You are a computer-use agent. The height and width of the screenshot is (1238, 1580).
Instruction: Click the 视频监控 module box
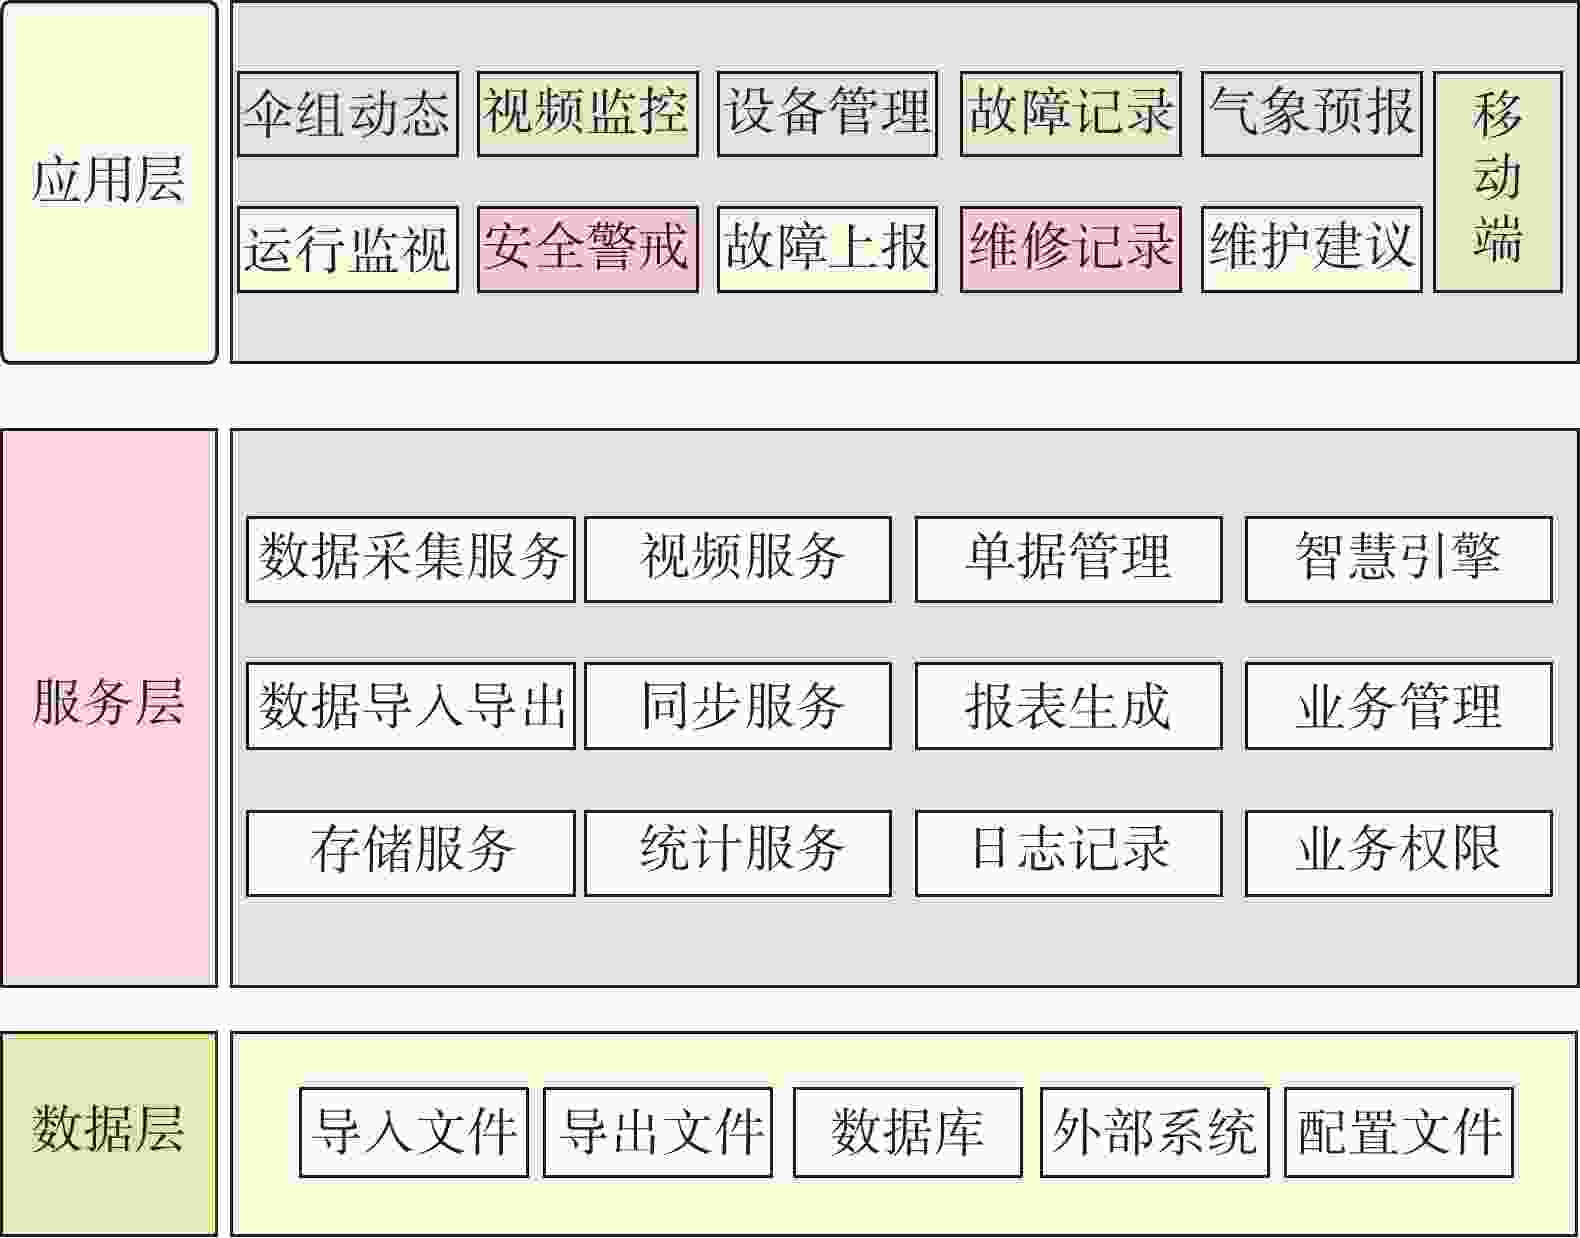[x=588, y=113]
